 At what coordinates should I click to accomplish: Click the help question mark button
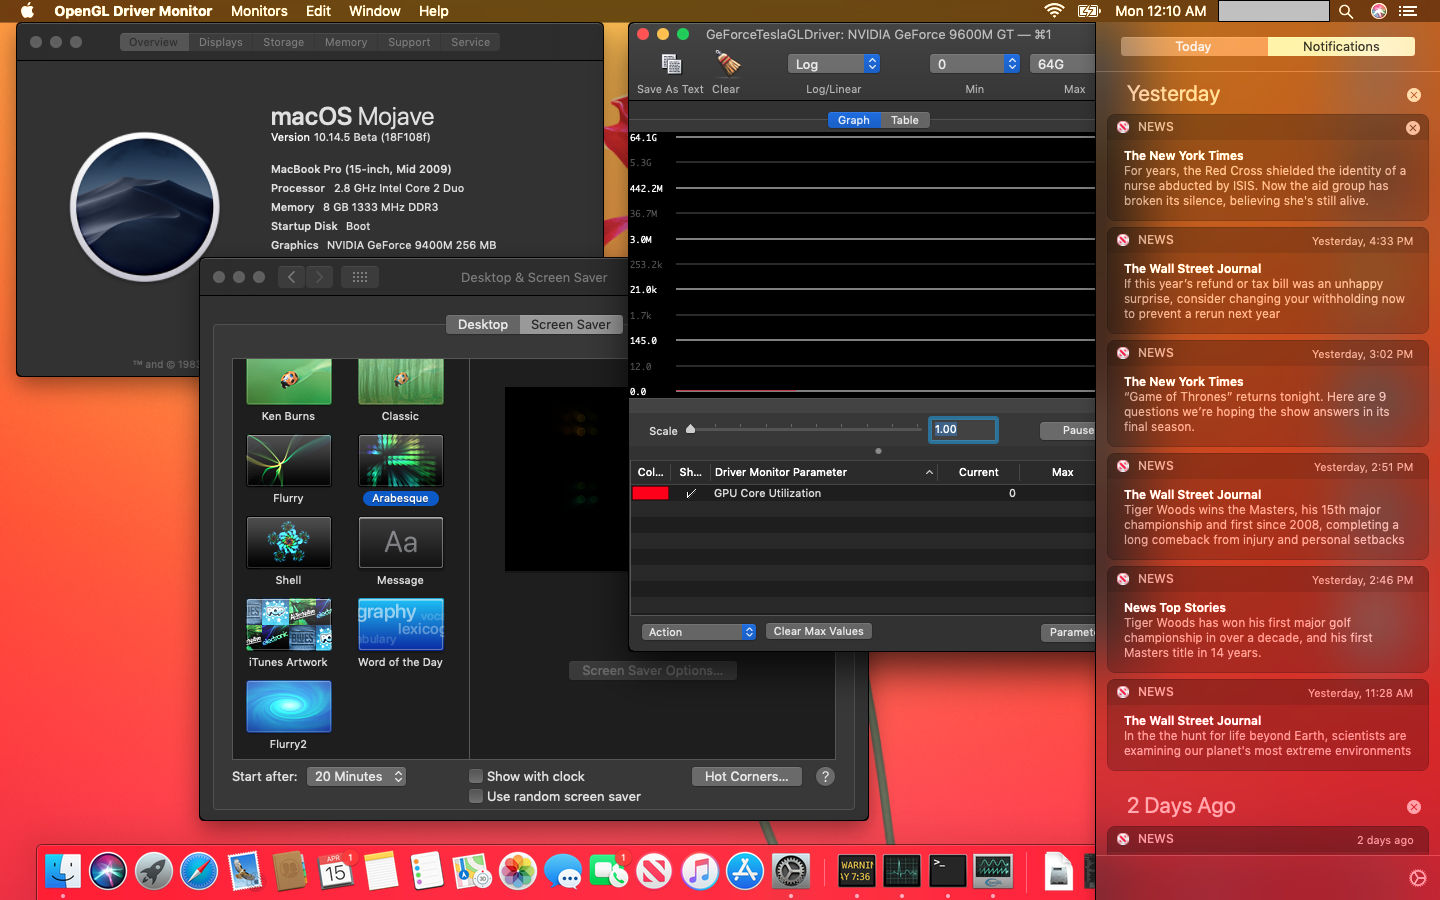coord(825,776)
